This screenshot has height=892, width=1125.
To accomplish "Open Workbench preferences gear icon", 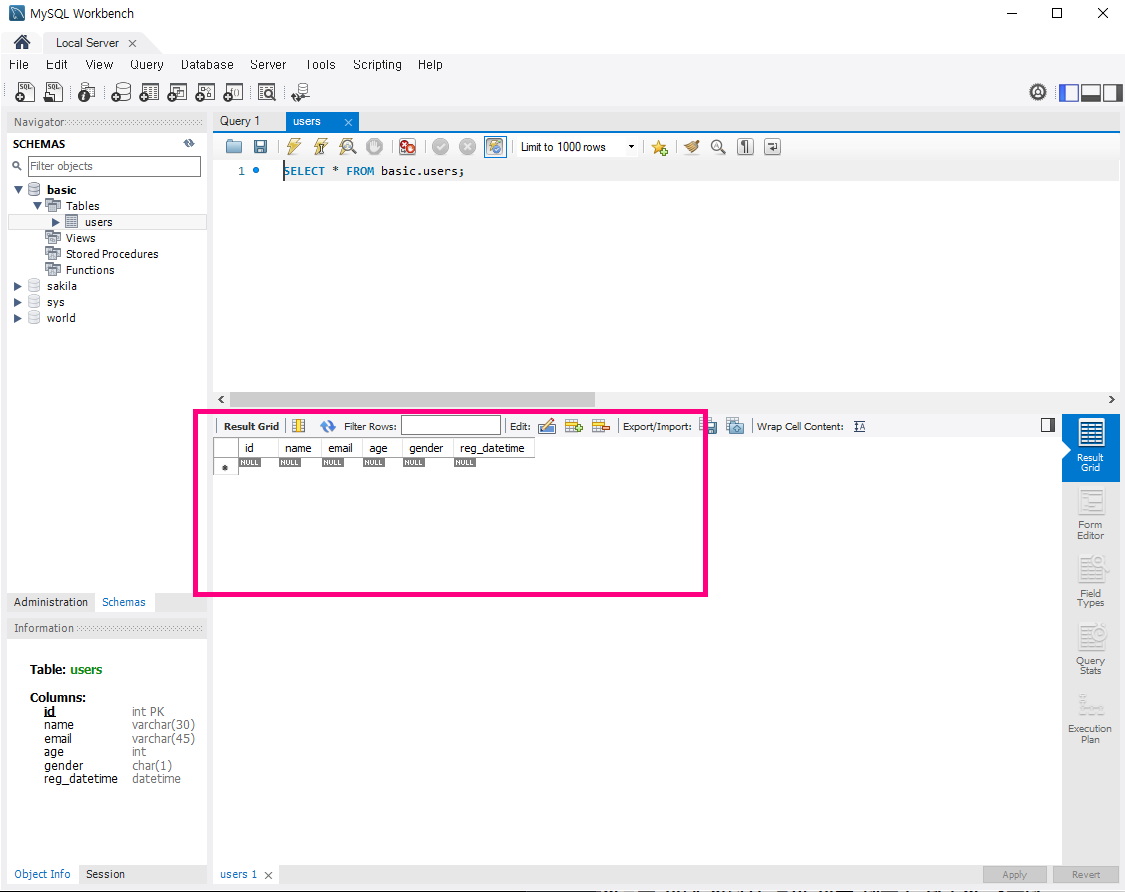I will [1037, 92].
